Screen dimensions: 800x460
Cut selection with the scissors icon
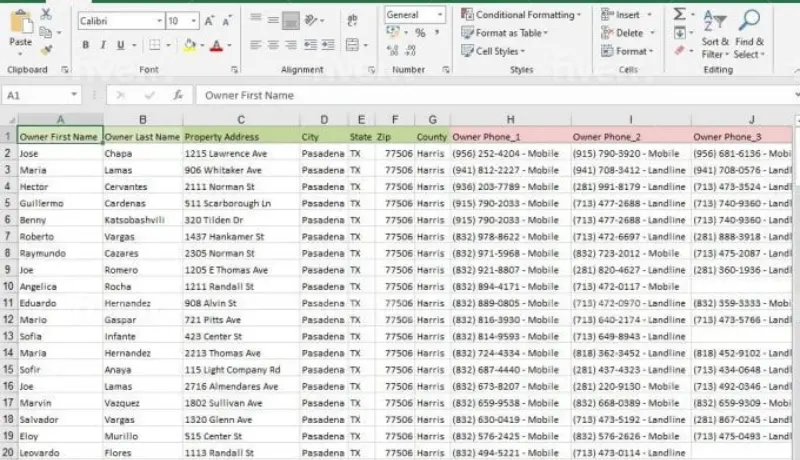point(46,14)
